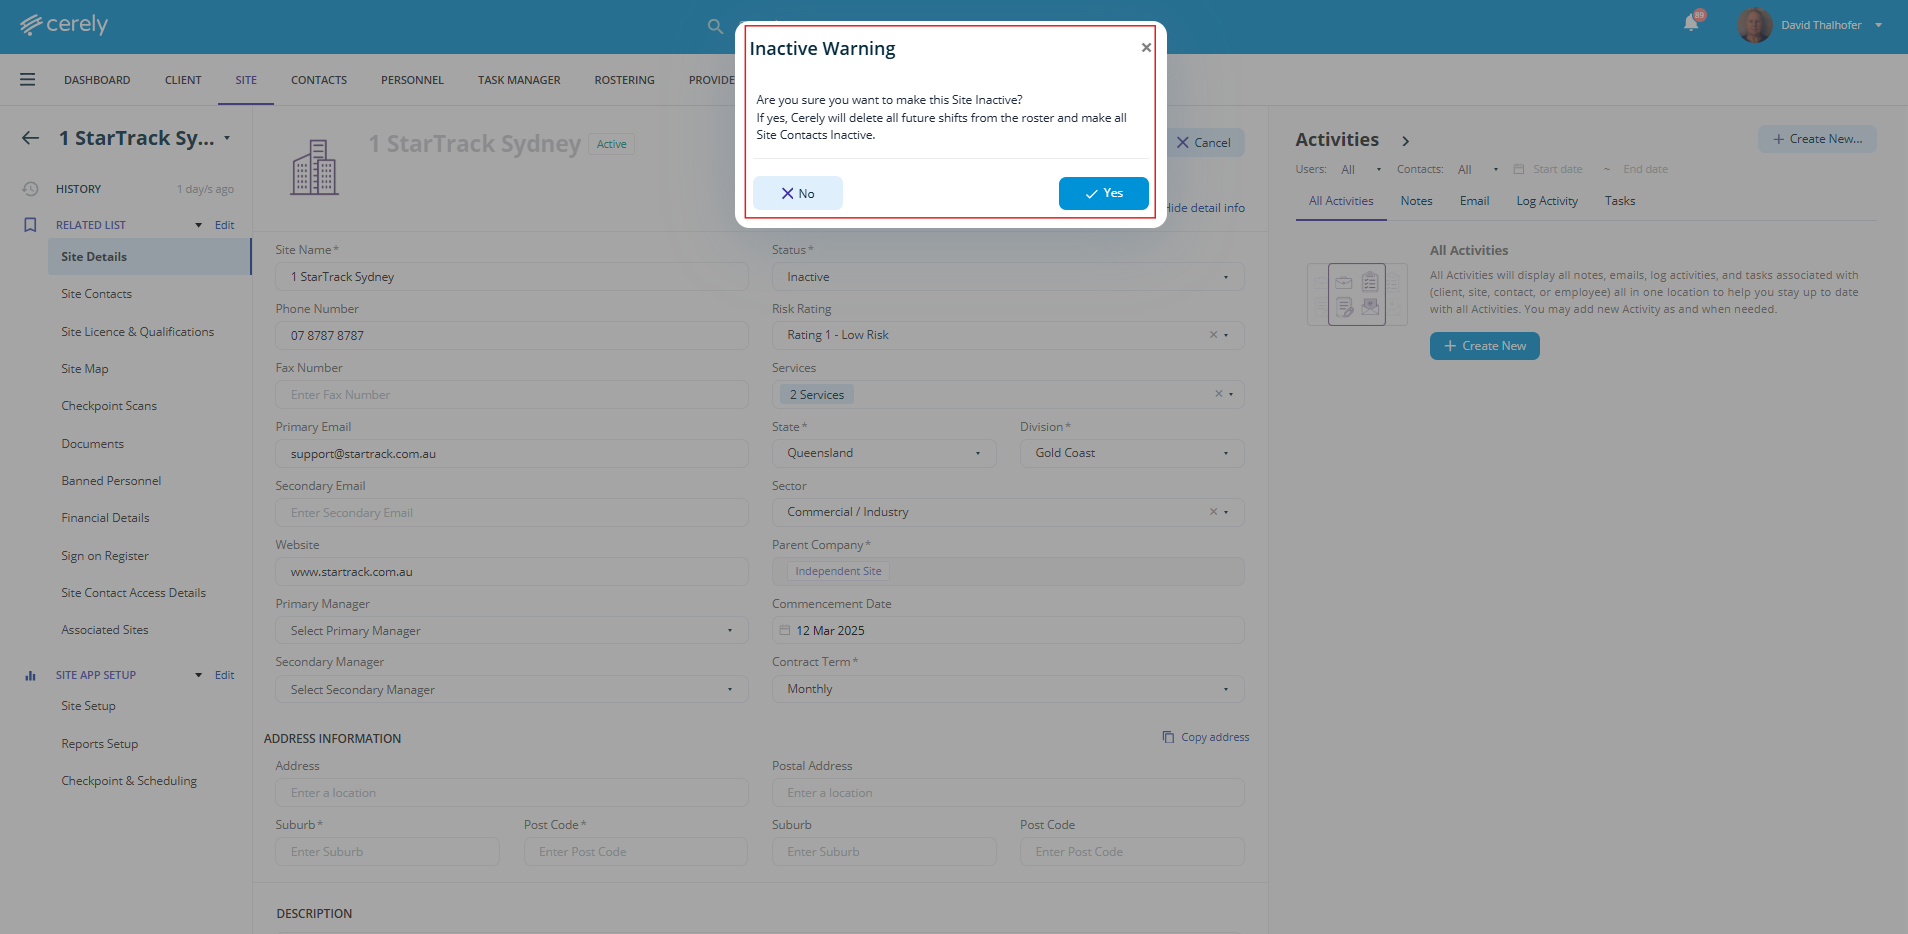Open the Status dropdown showing Inactive

[1008, 277]
